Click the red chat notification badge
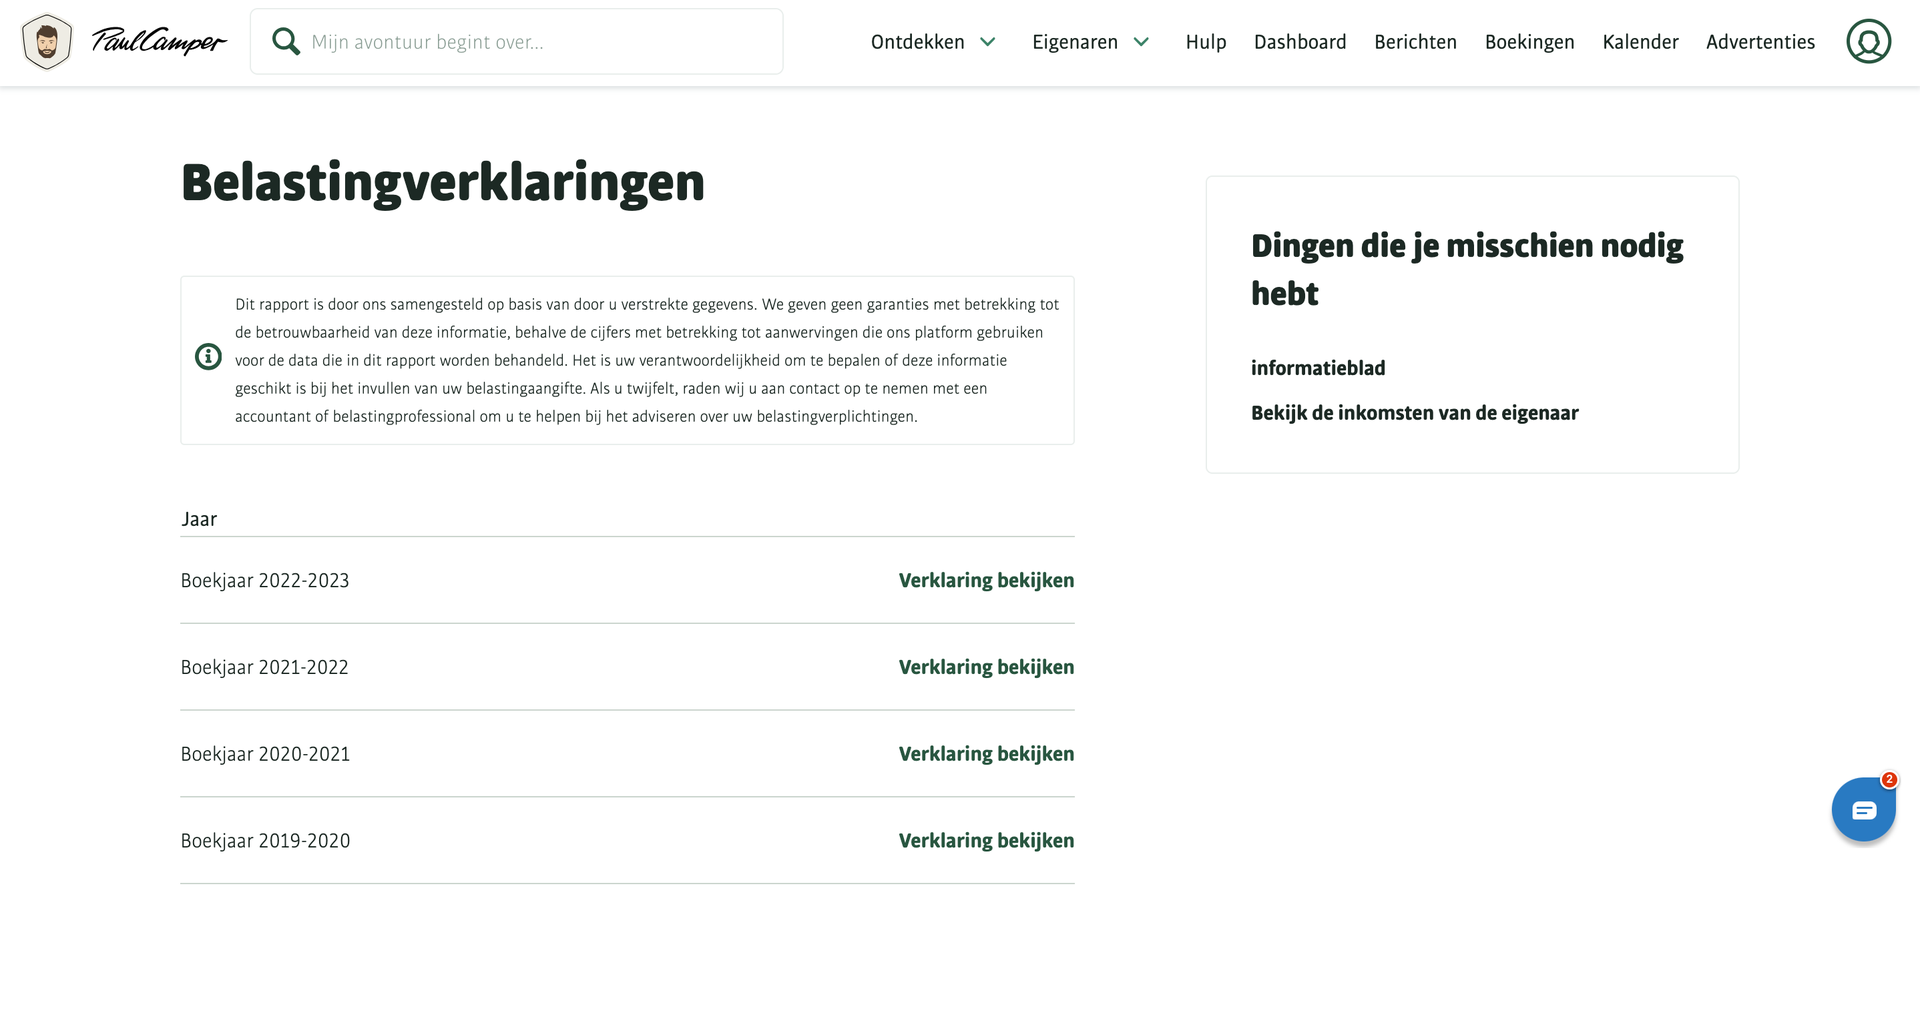This screenshot has height=1025, width=1920. pos(1889,780)
